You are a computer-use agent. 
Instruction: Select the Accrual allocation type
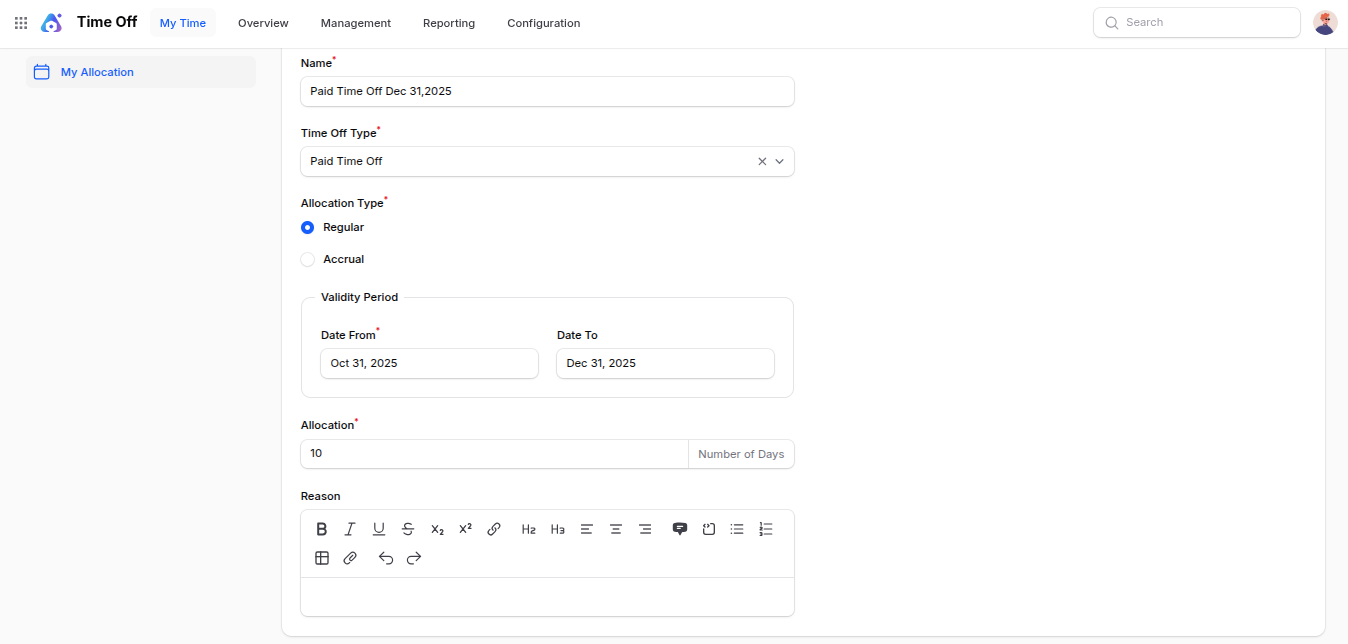coord(308,259)
